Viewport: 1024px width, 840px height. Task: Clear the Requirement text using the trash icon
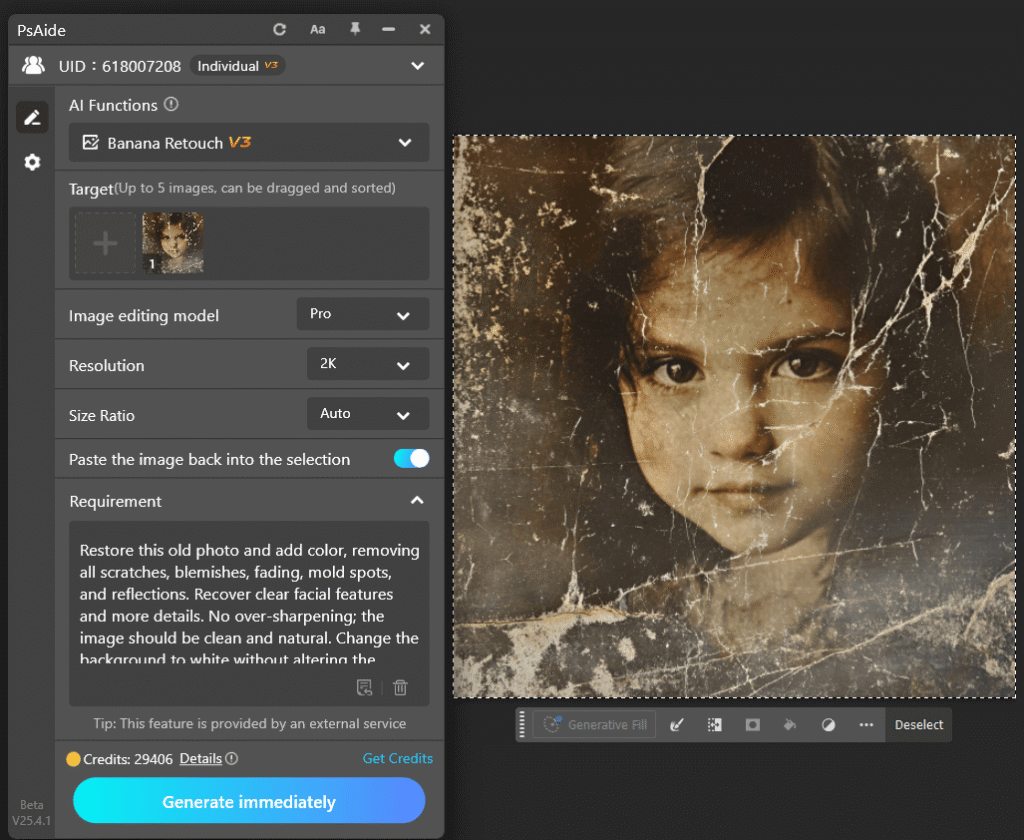(x=400, y=687)
